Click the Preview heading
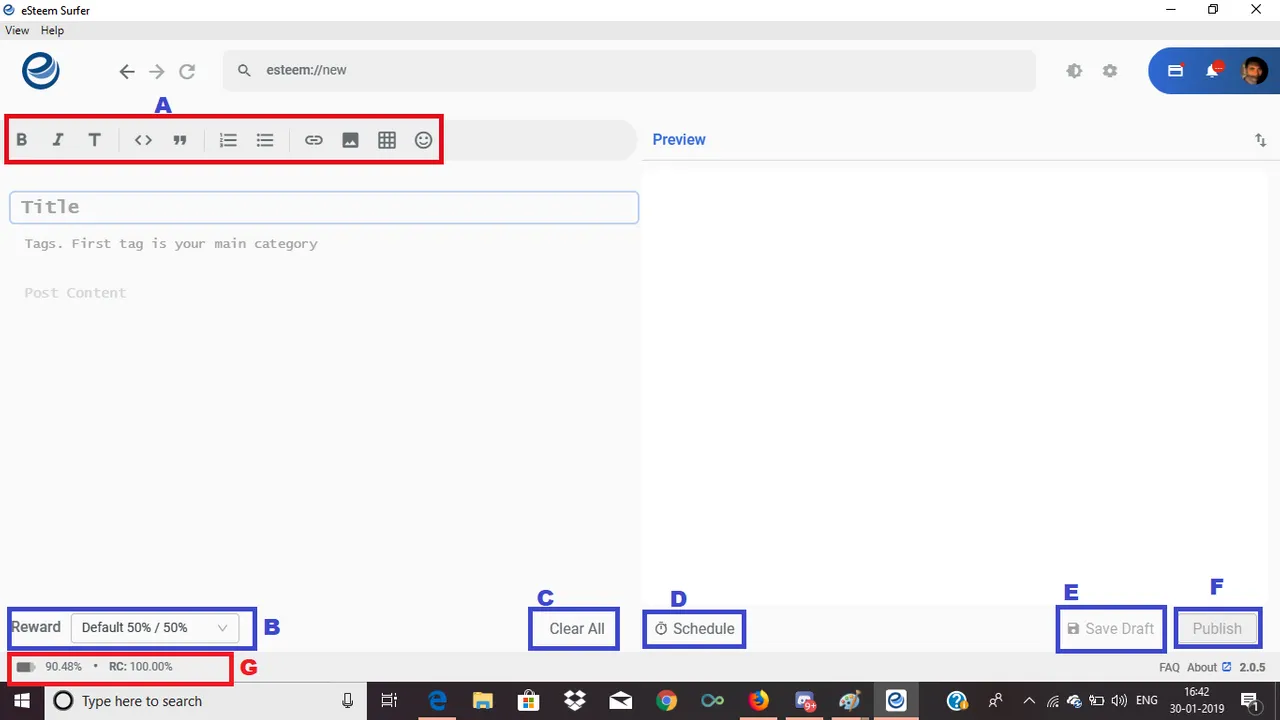 [679, 140]
